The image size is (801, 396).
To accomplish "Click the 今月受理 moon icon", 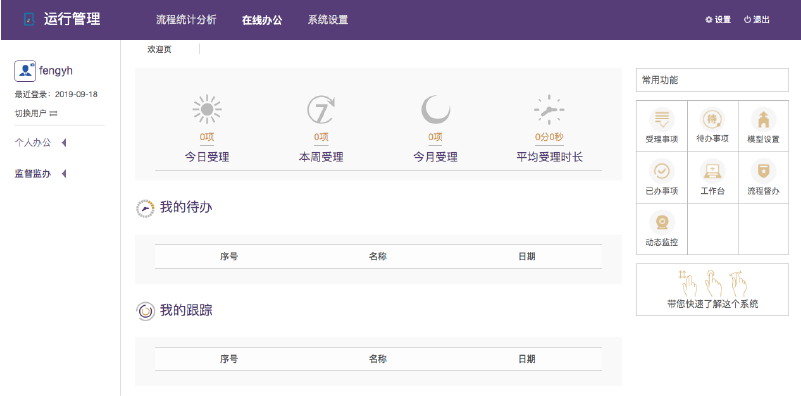I will pos(435,109).
